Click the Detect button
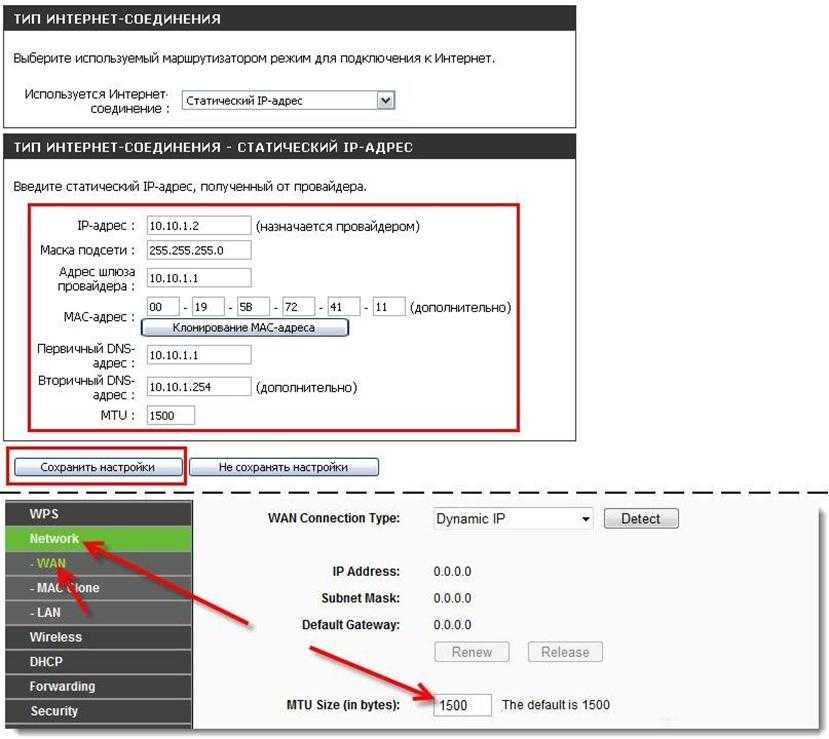The width and height of the screenshot is (829, 739). [x=640, y=519]
